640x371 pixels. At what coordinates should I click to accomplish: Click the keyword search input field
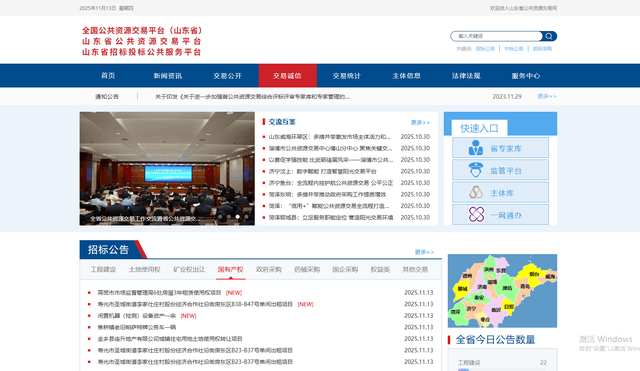pyautogui.click(x=496, y=36)
